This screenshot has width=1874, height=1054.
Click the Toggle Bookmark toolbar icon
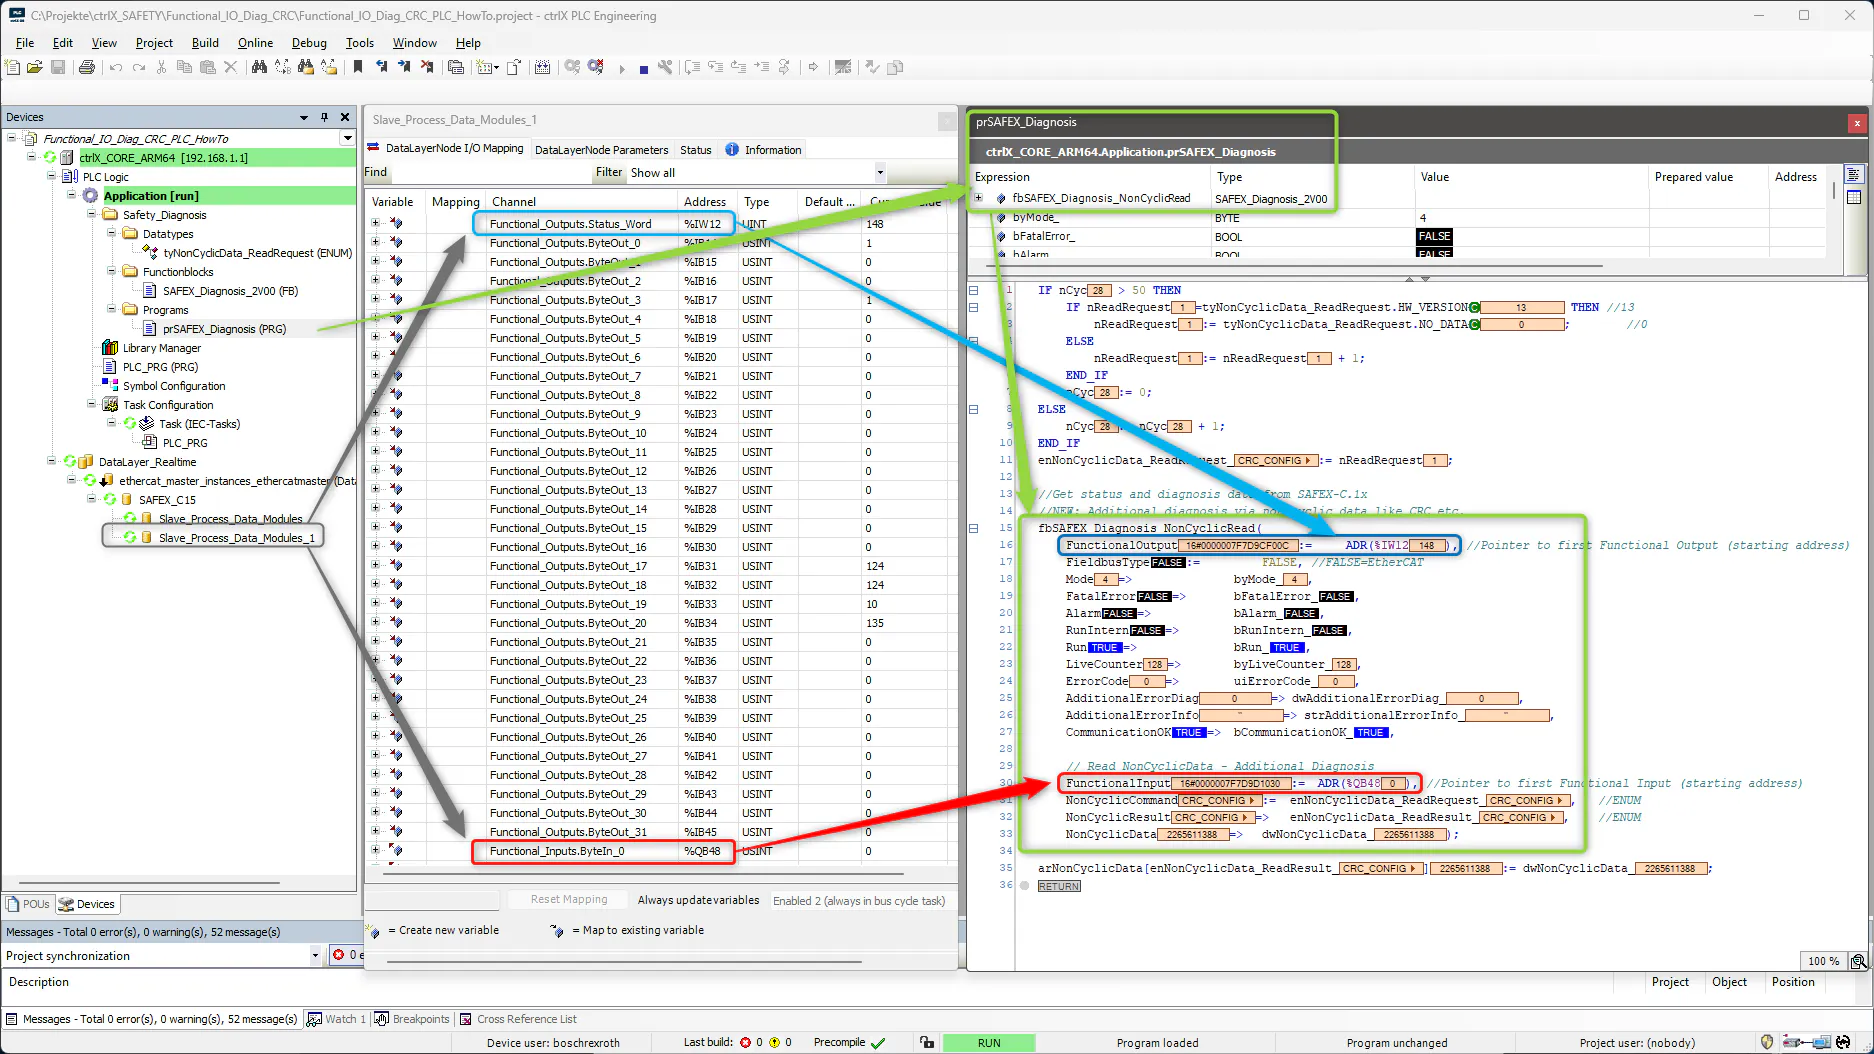point(358,67)
